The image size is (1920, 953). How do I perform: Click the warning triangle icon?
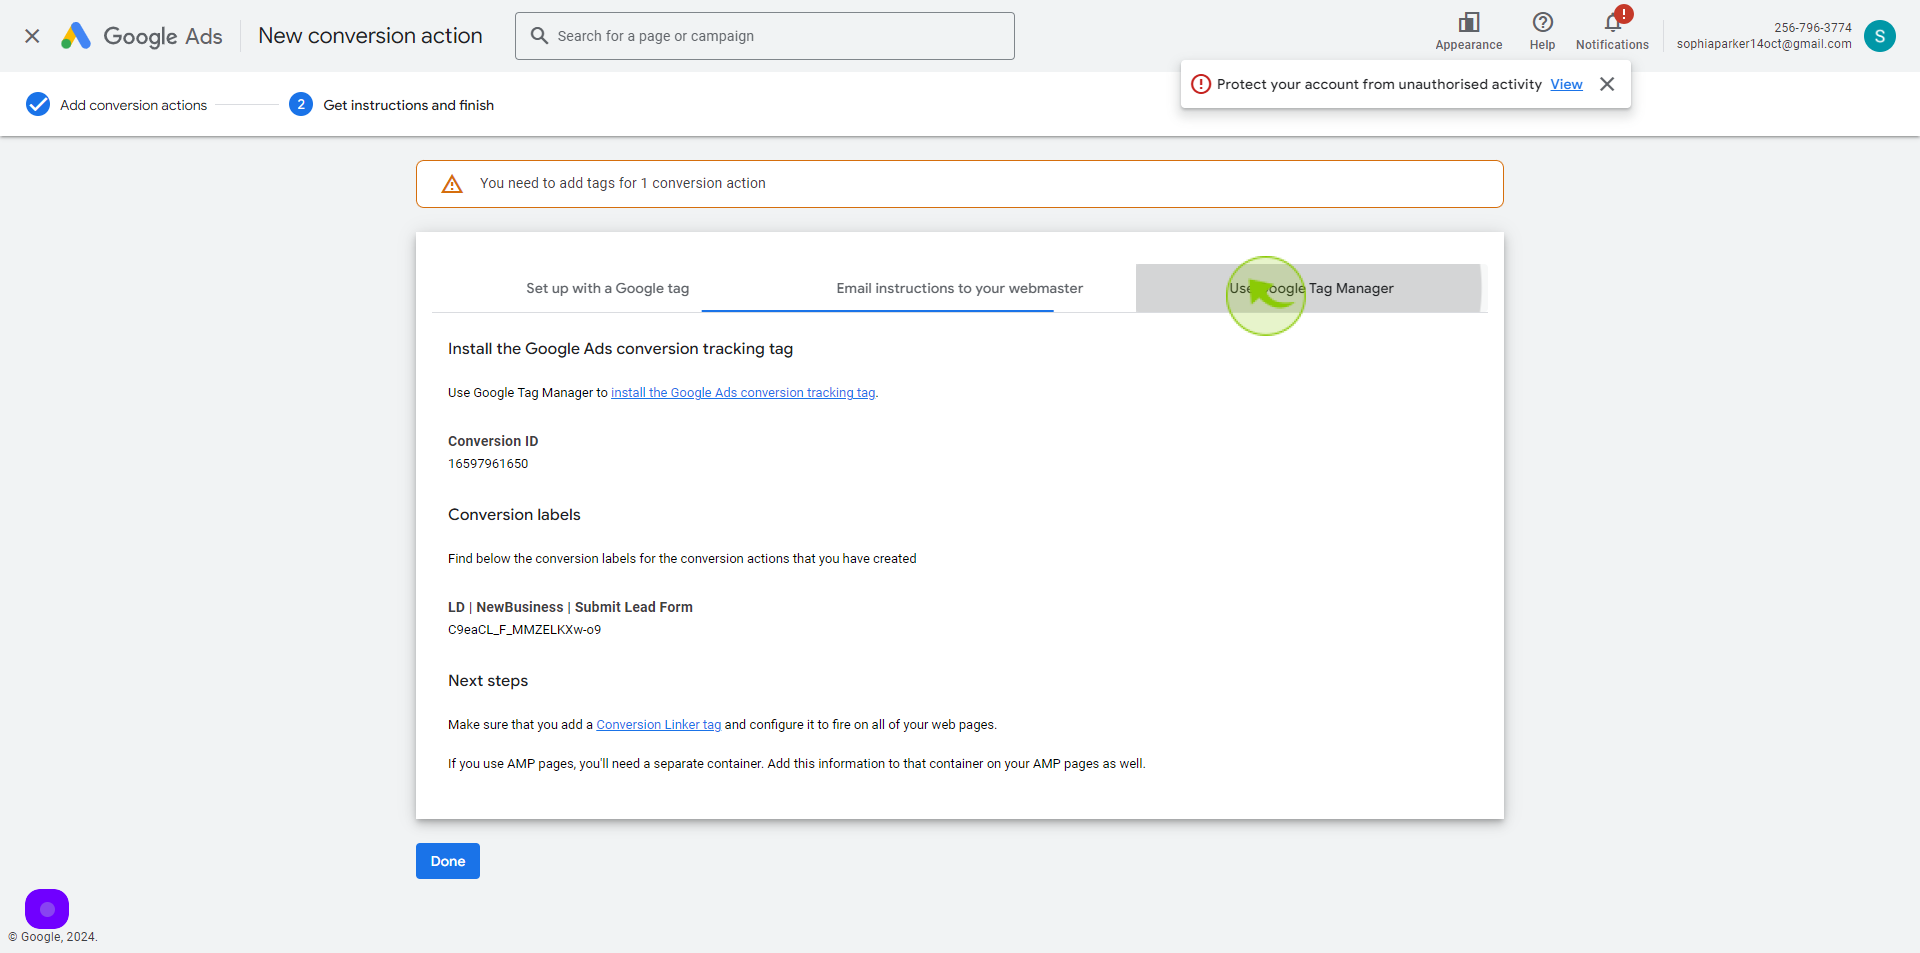click(452, 184)
